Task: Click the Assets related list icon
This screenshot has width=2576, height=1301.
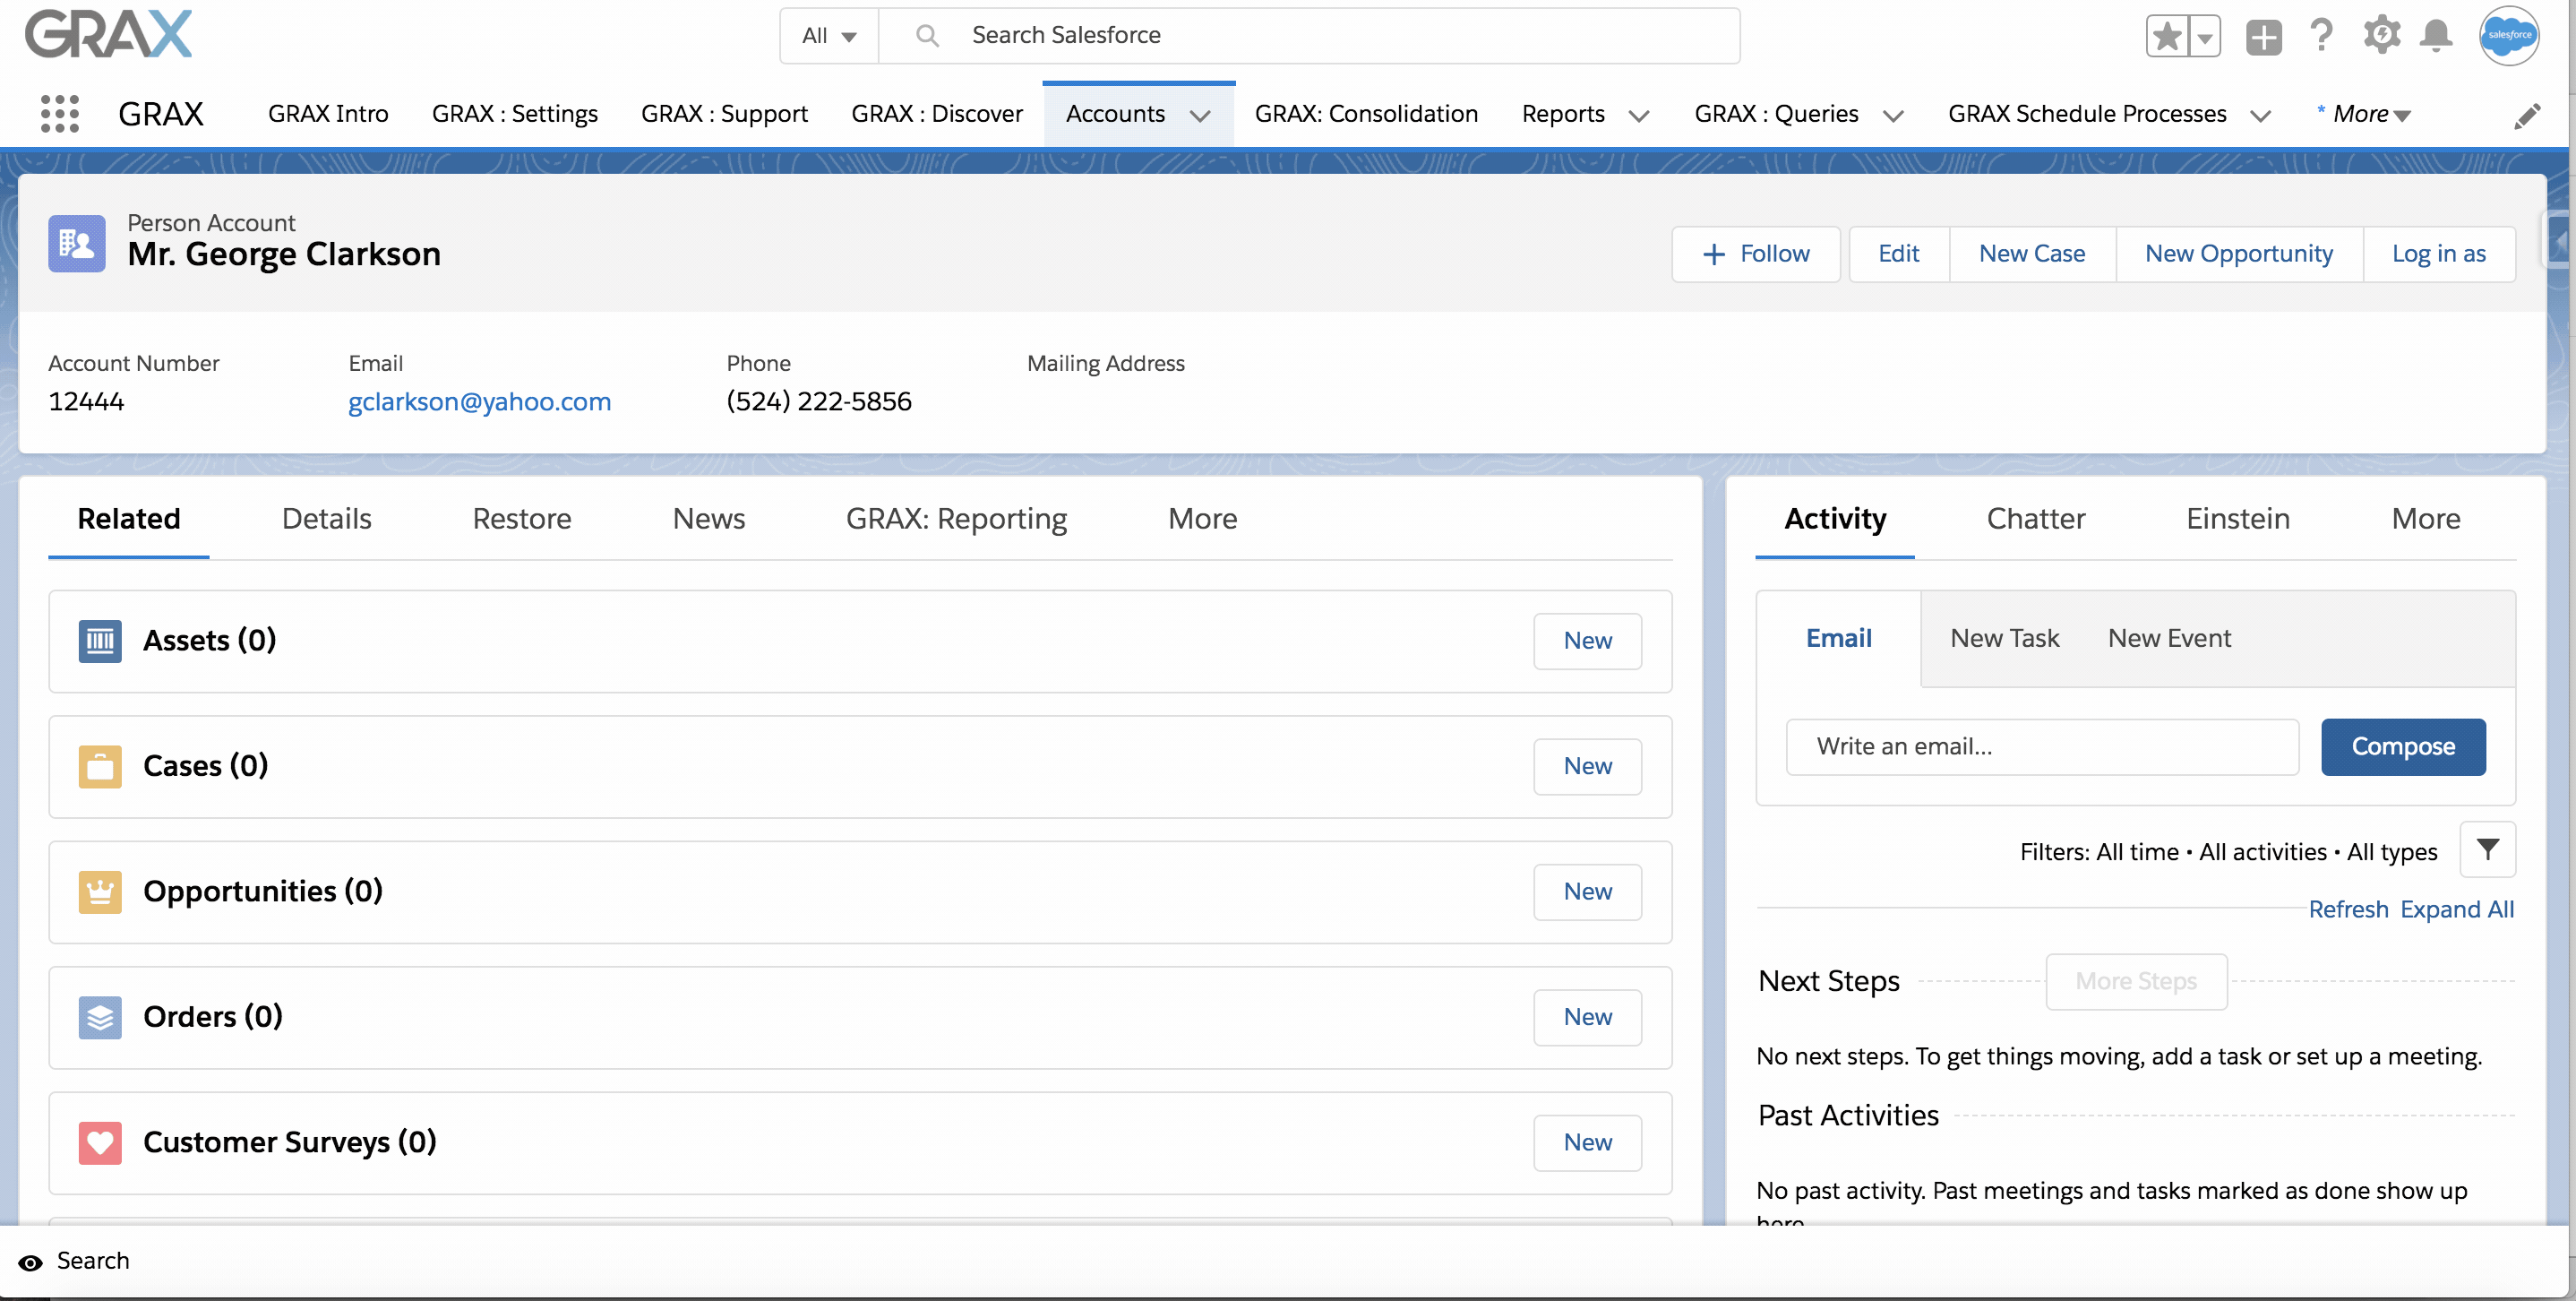Action: 100,641
